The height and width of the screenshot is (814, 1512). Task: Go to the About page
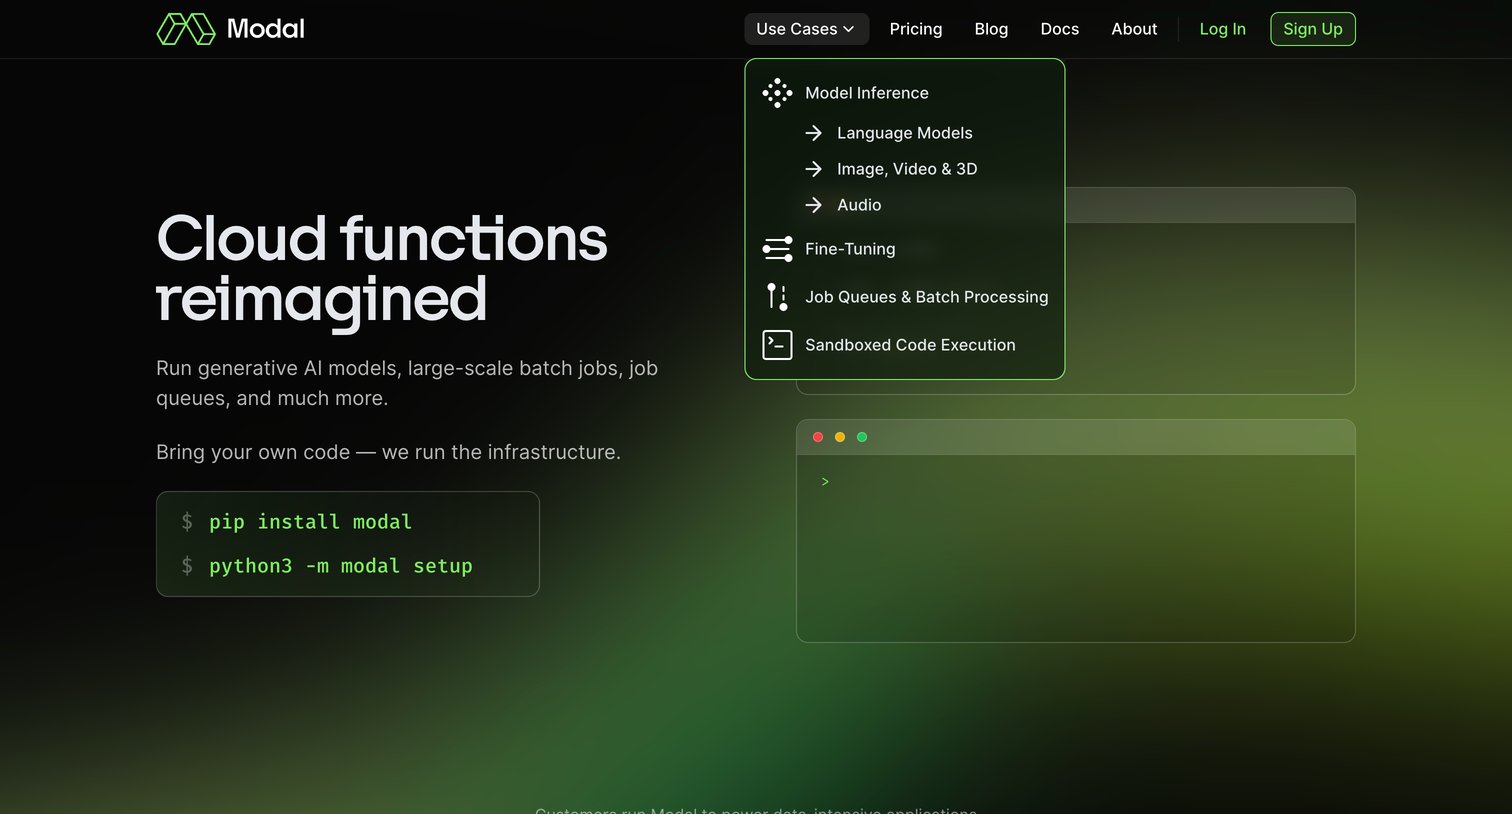[1134, 29]
